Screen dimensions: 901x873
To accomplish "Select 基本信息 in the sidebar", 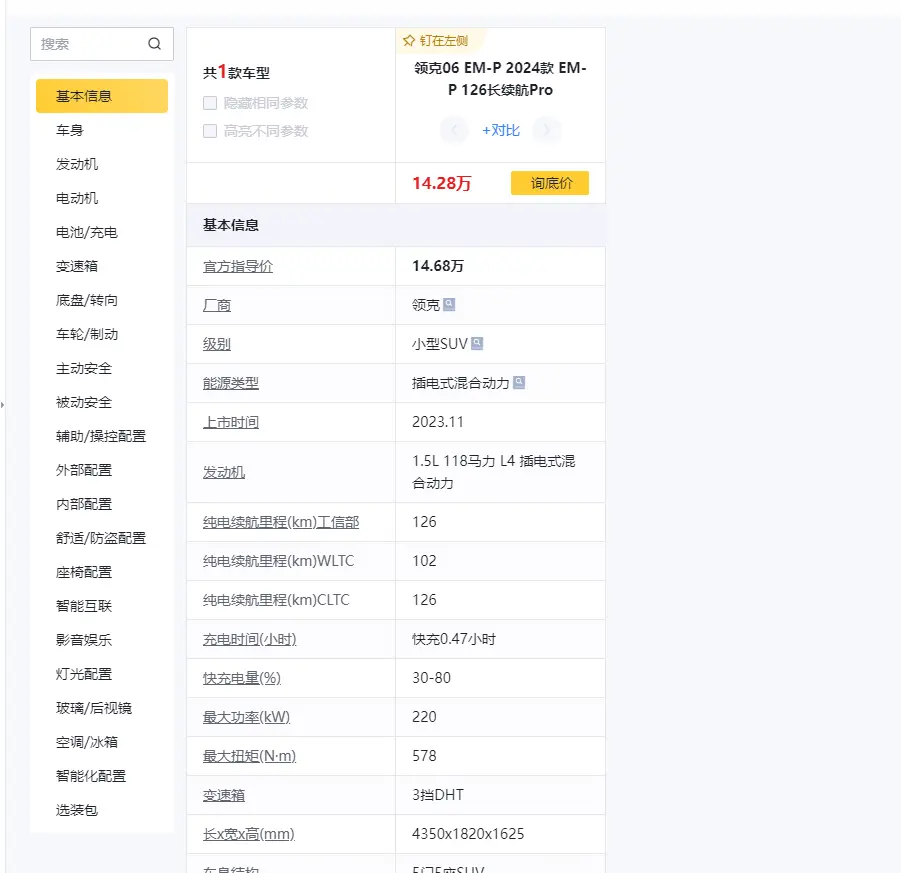I will pos(101,96).
